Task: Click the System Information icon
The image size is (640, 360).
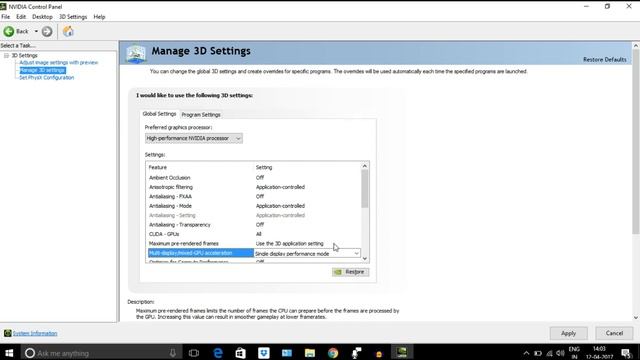Action: click(7, 333)
